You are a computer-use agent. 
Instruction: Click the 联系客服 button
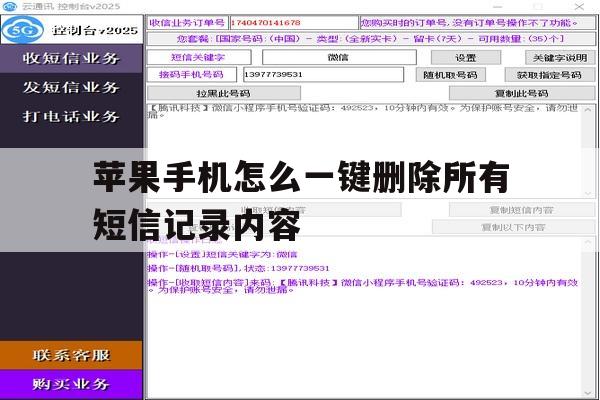71,355
